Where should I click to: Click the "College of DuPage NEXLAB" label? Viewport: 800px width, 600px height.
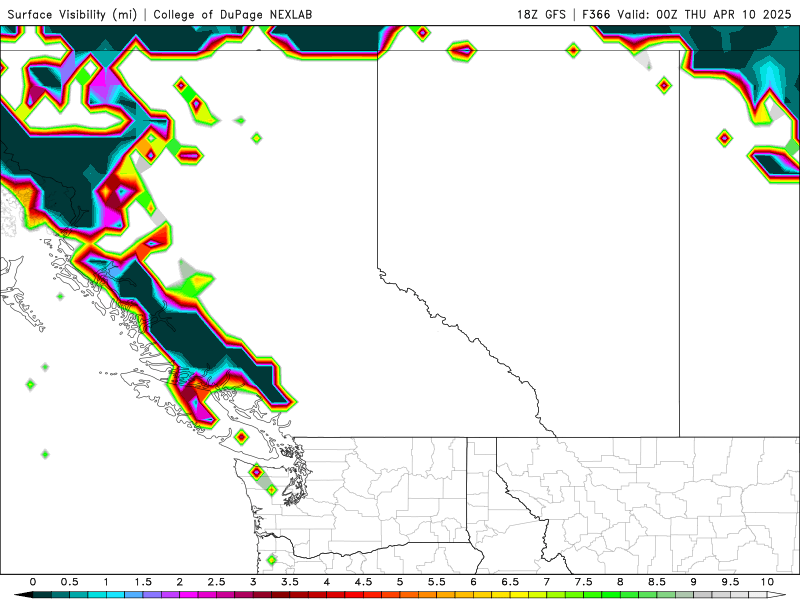coord(233,14)
